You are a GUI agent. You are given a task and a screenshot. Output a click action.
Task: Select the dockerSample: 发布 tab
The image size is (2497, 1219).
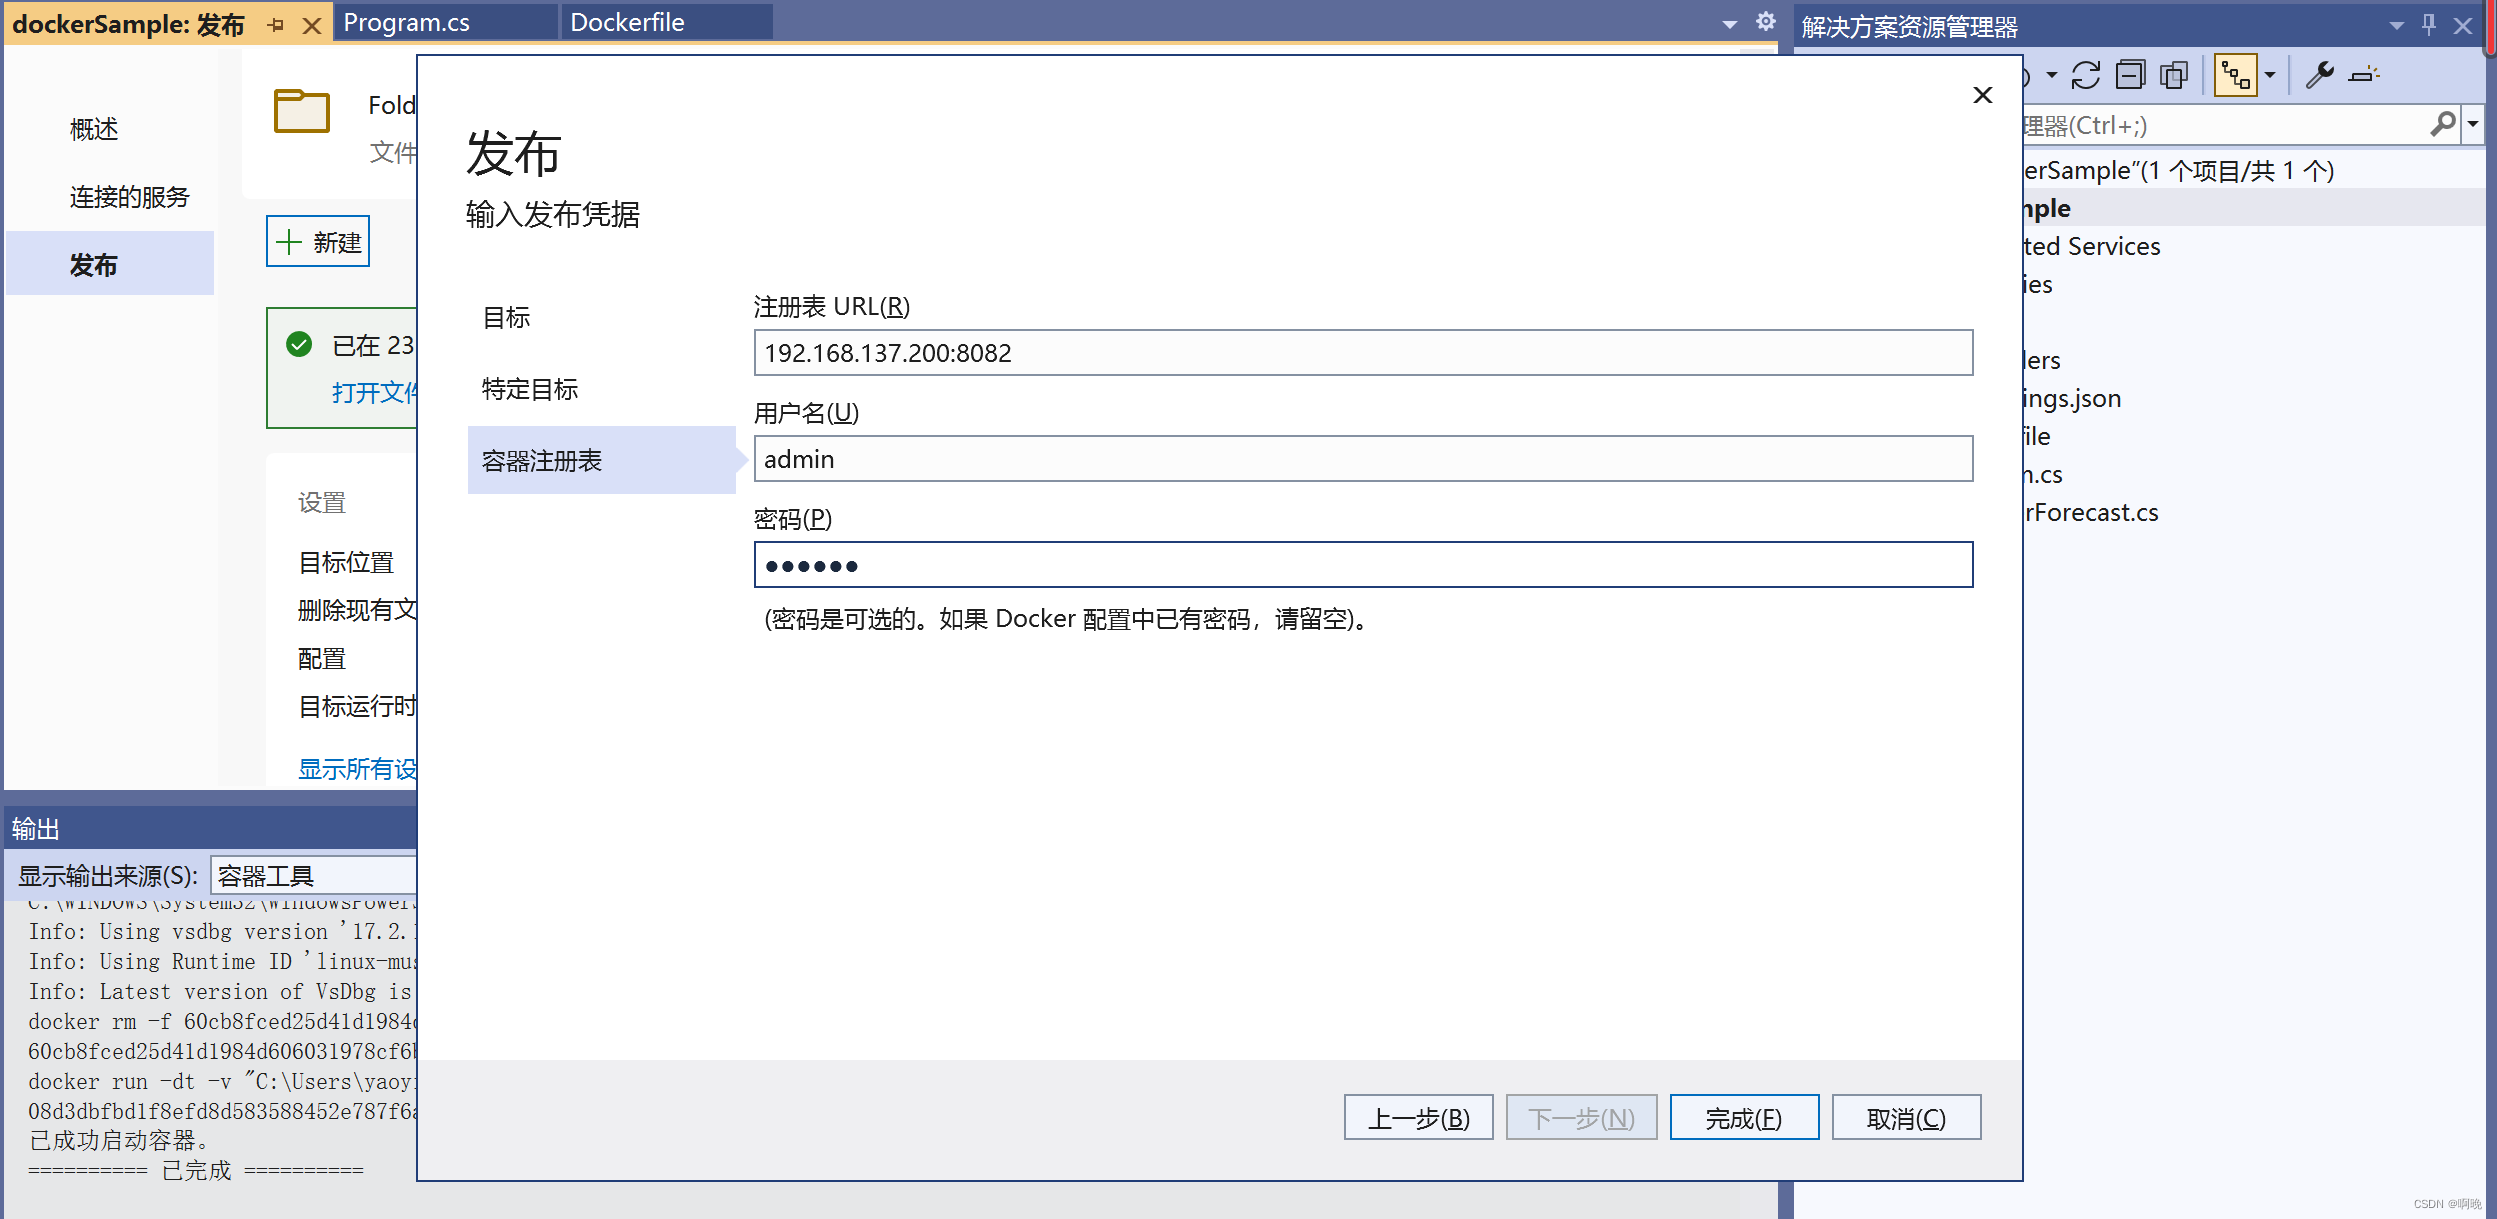point(128,25)
